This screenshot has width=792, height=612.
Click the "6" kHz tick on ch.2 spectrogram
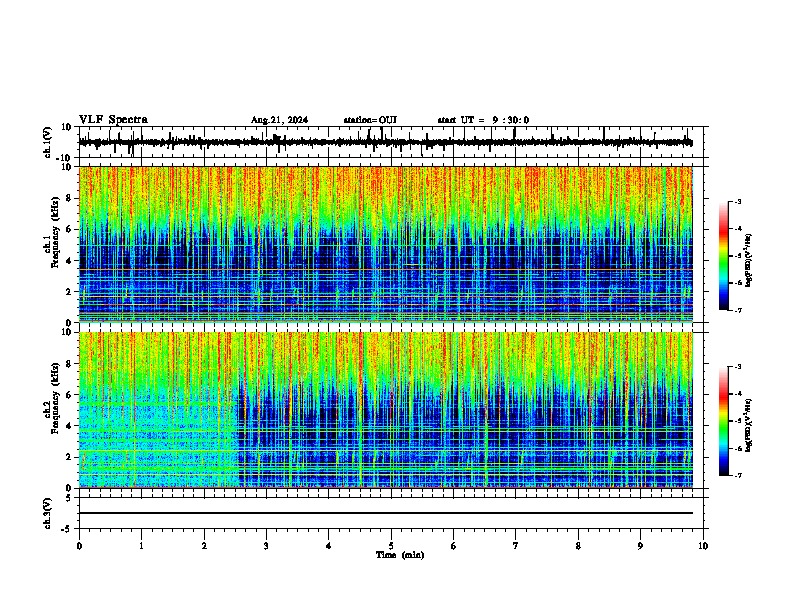coord(70,395)
